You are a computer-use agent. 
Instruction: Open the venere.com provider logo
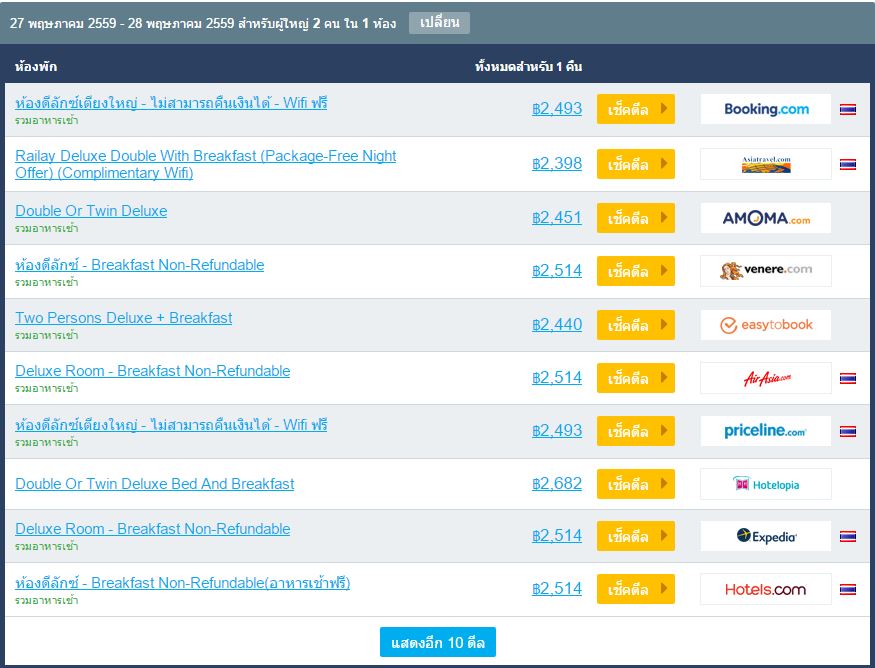(x=766, y=271)
